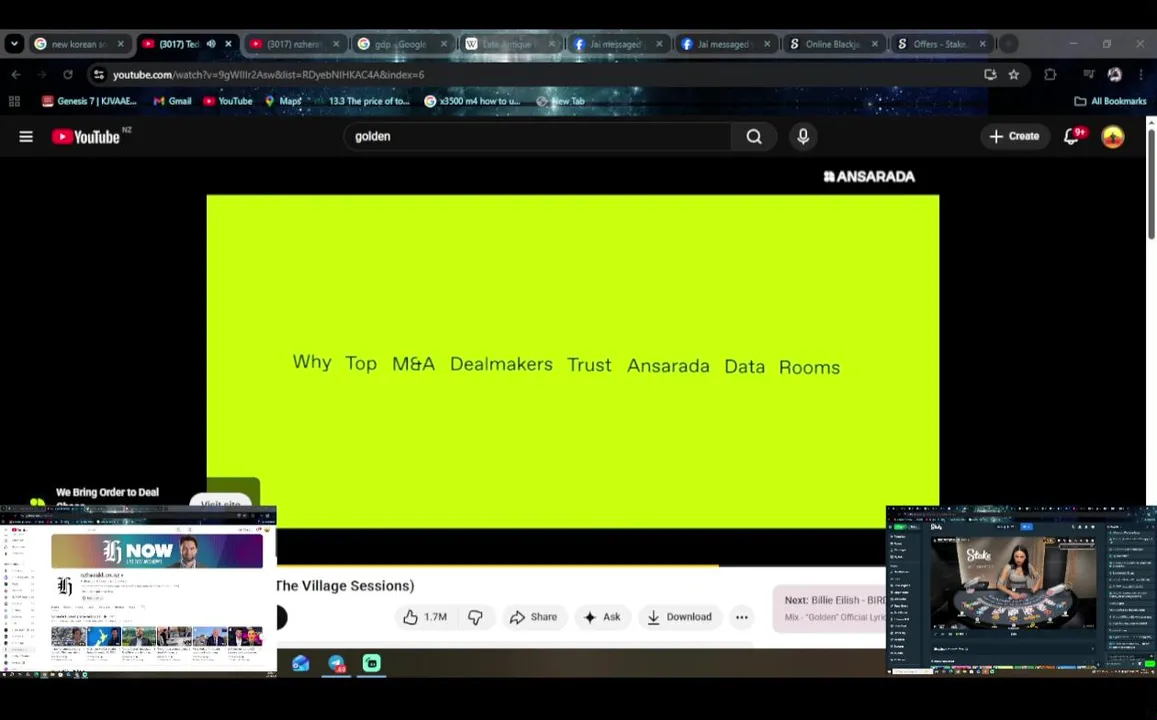Screen dimensions: 1157x720
Task: Bookmark this page with the star
Action: tap(1014, 75)
